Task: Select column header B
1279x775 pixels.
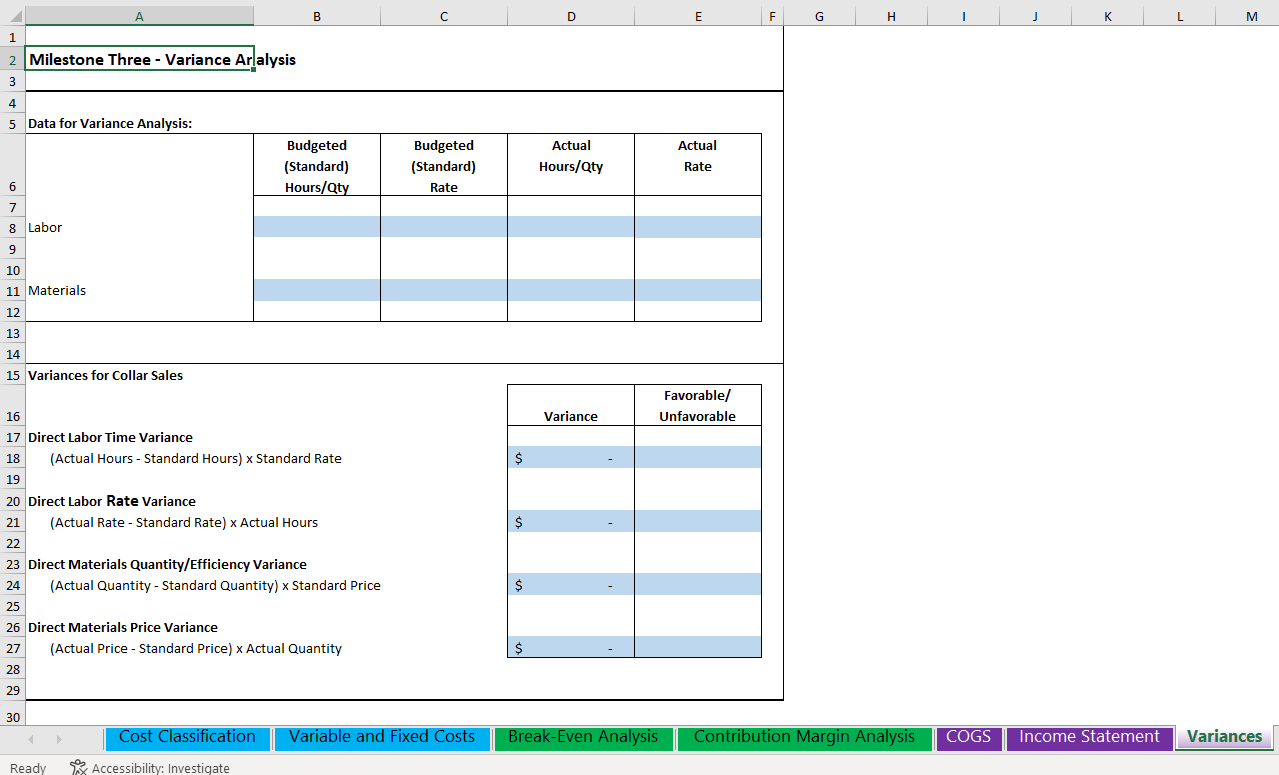Action: [x=316, y=16]
